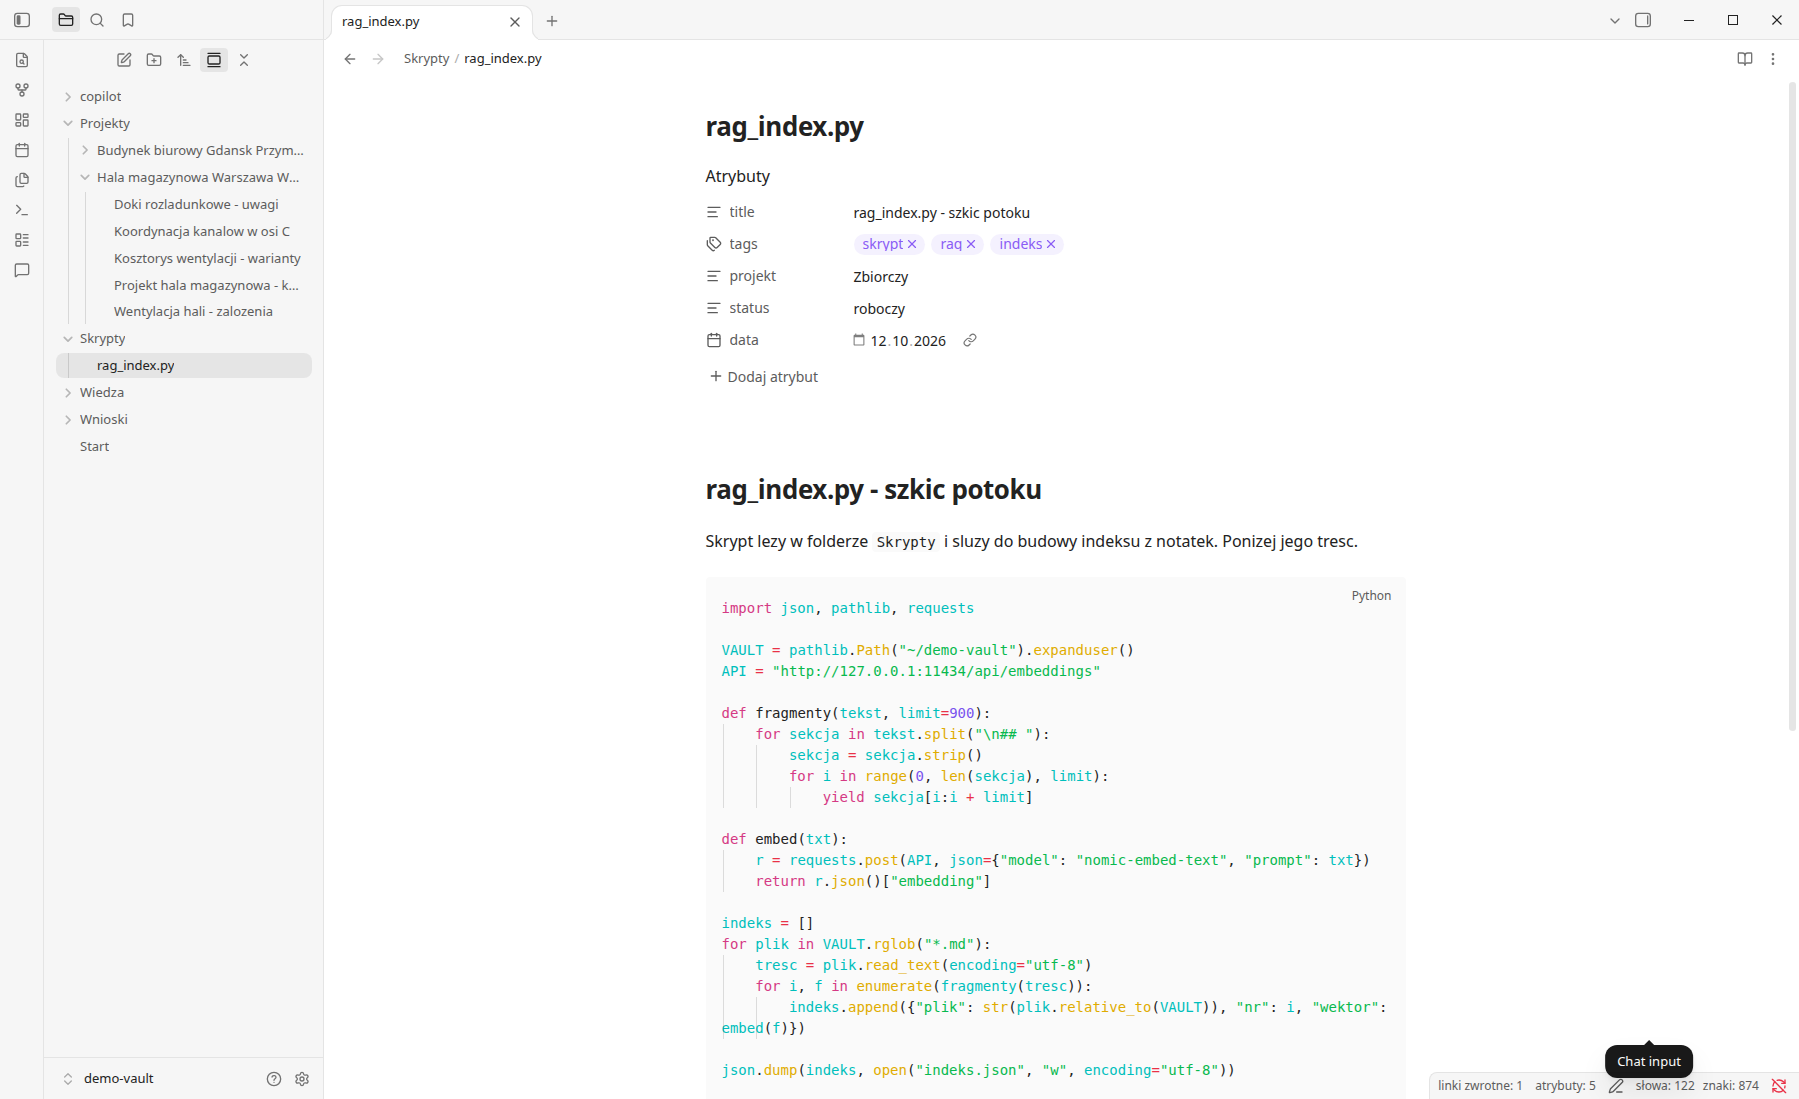
Task: Click the sync status icon in status bar
Action: click(x=1779, y=1086)
